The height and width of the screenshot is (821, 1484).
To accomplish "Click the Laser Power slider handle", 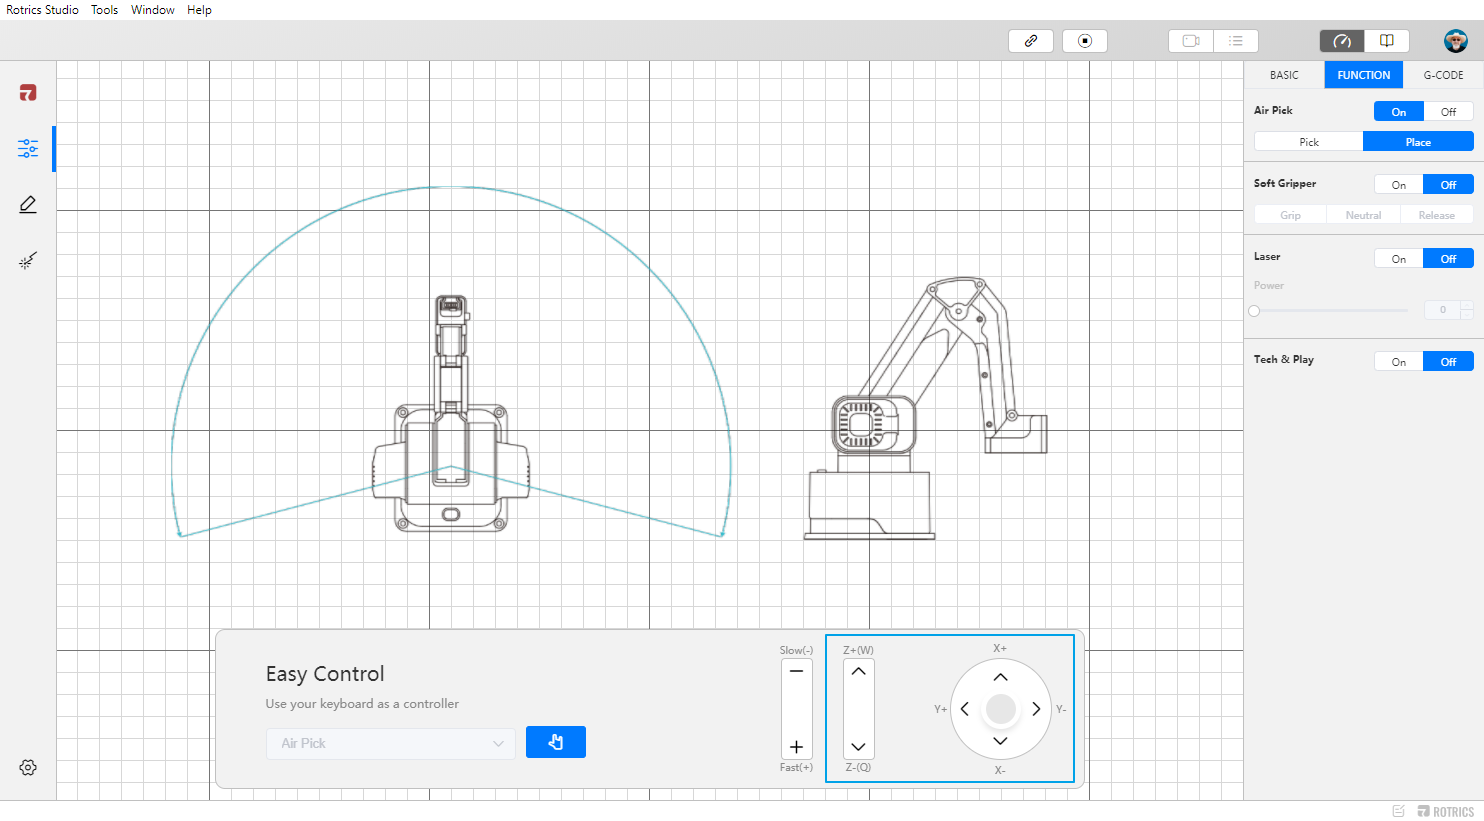I will 1254,311.
